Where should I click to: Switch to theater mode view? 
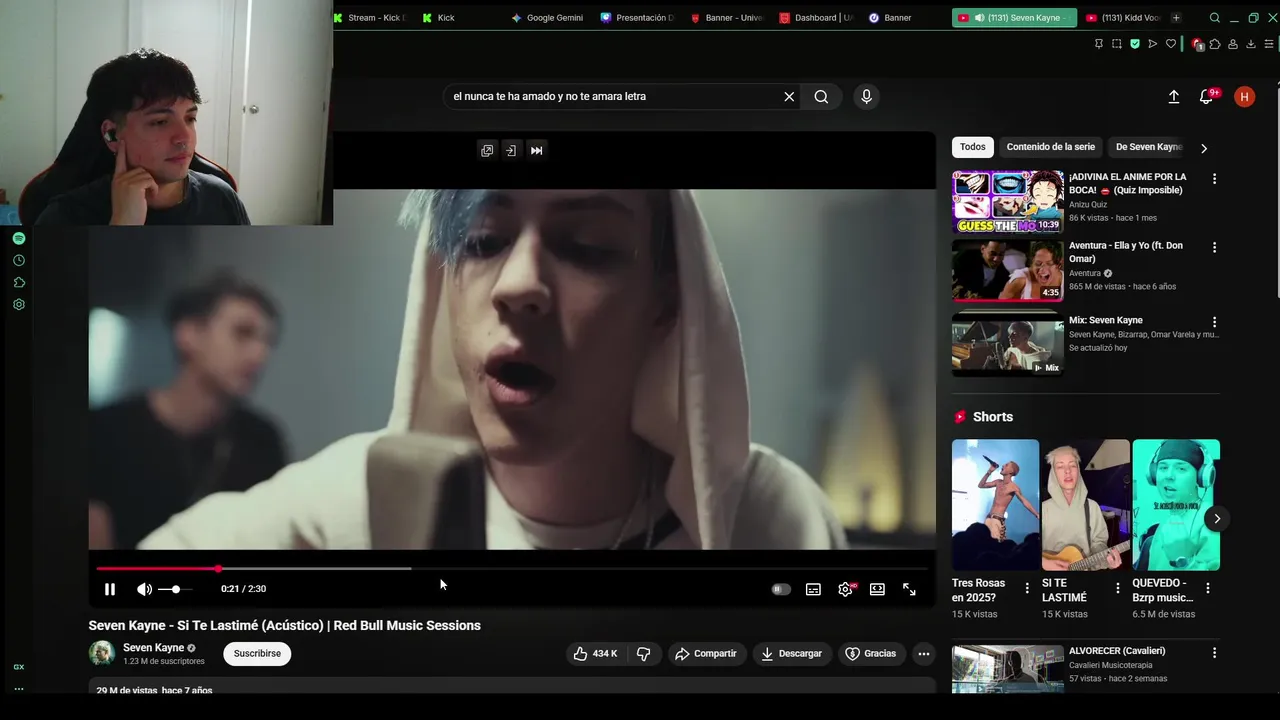pos(877,589)
